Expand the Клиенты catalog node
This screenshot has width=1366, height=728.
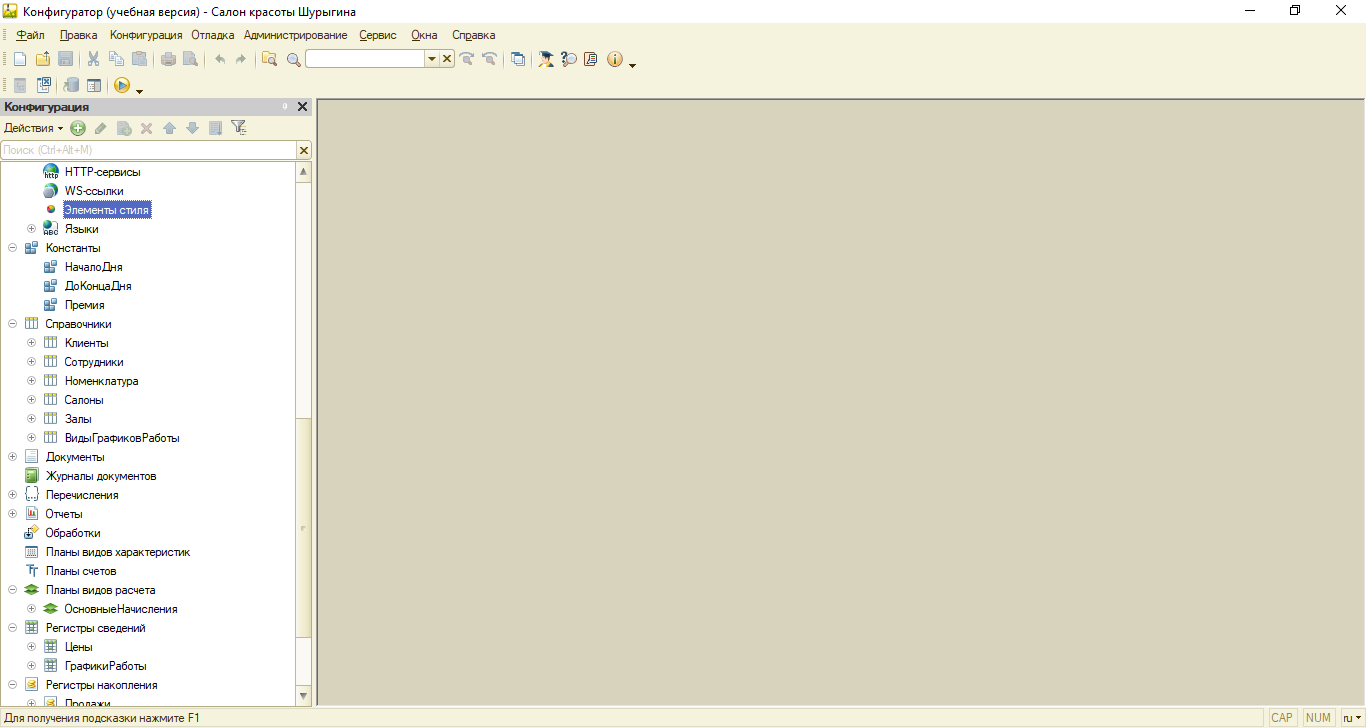tap(32, 343)
